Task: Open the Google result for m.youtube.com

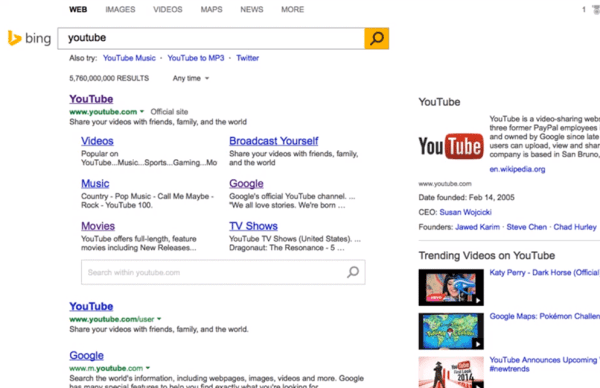Action: pos(86,355)
